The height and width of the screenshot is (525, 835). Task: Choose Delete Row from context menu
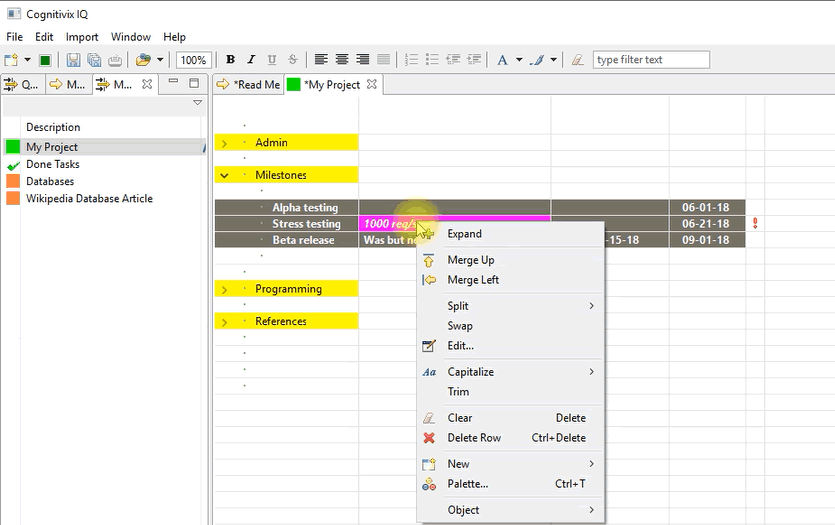510,438
